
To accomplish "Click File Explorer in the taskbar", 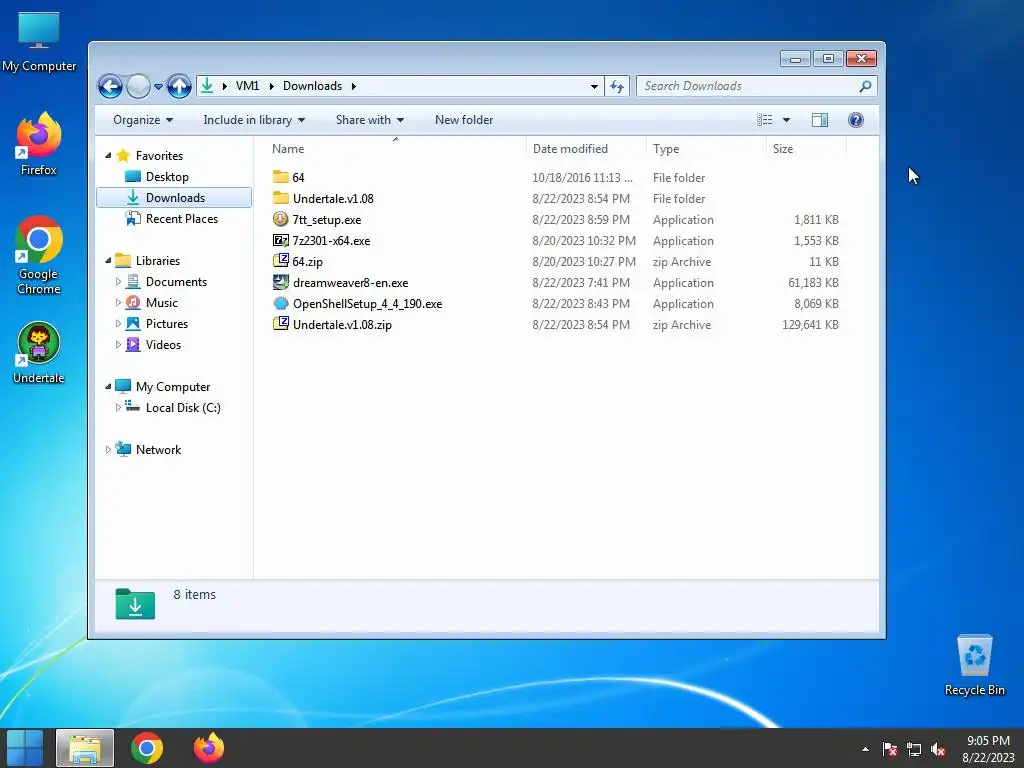I will pos(85,748).
